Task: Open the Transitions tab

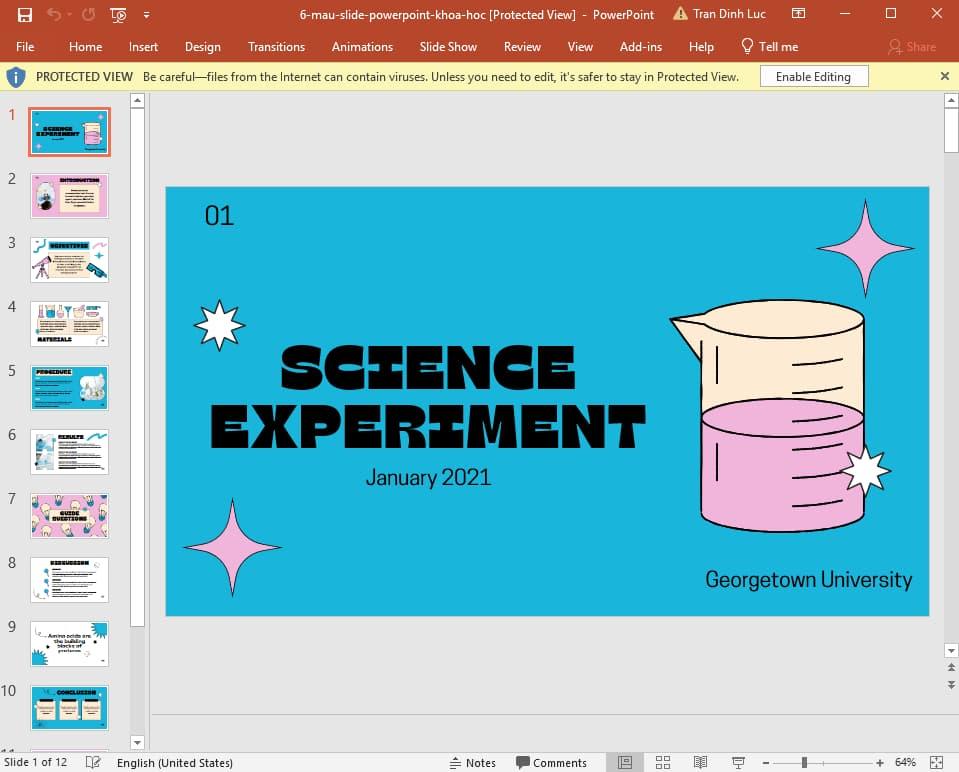Action: 276,46
